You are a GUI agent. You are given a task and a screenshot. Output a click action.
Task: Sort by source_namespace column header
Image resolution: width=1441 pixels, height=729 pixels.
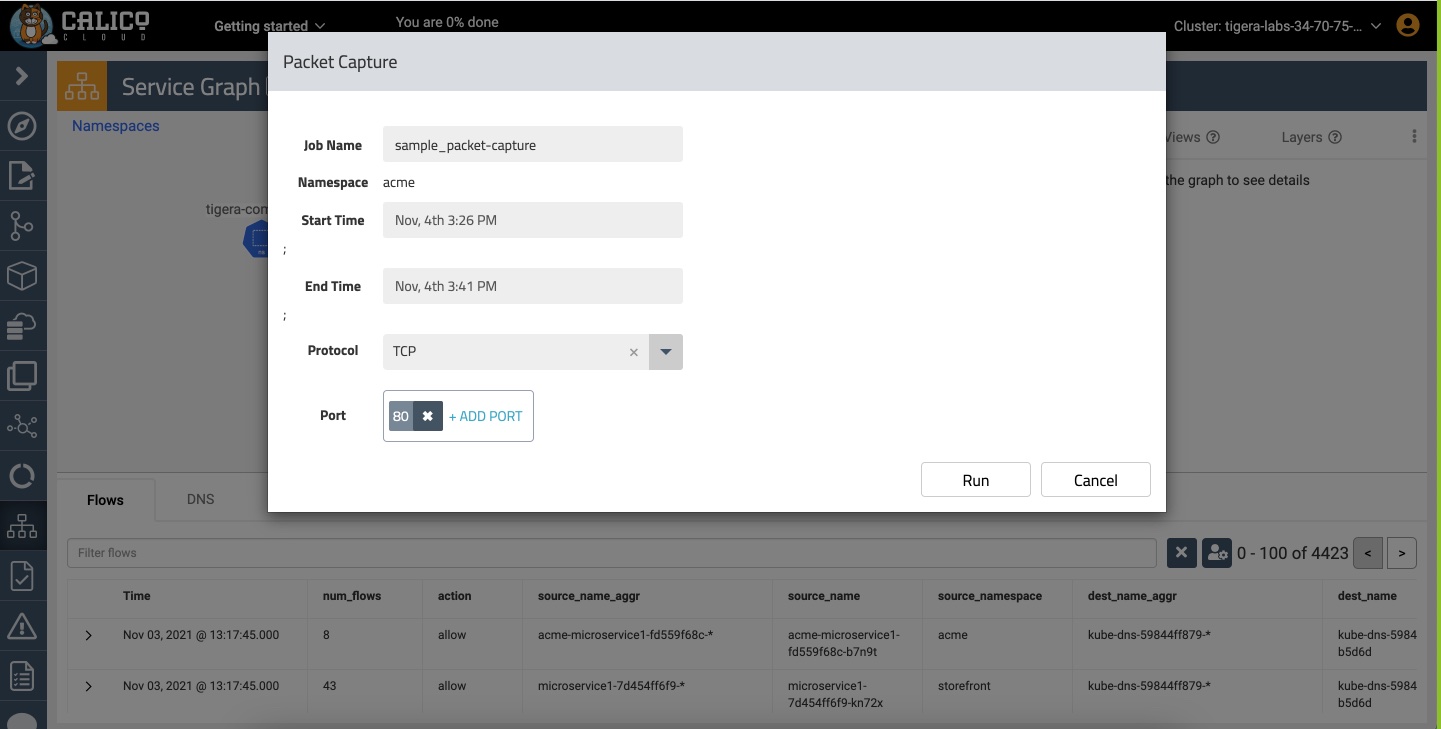coord(990,596)
